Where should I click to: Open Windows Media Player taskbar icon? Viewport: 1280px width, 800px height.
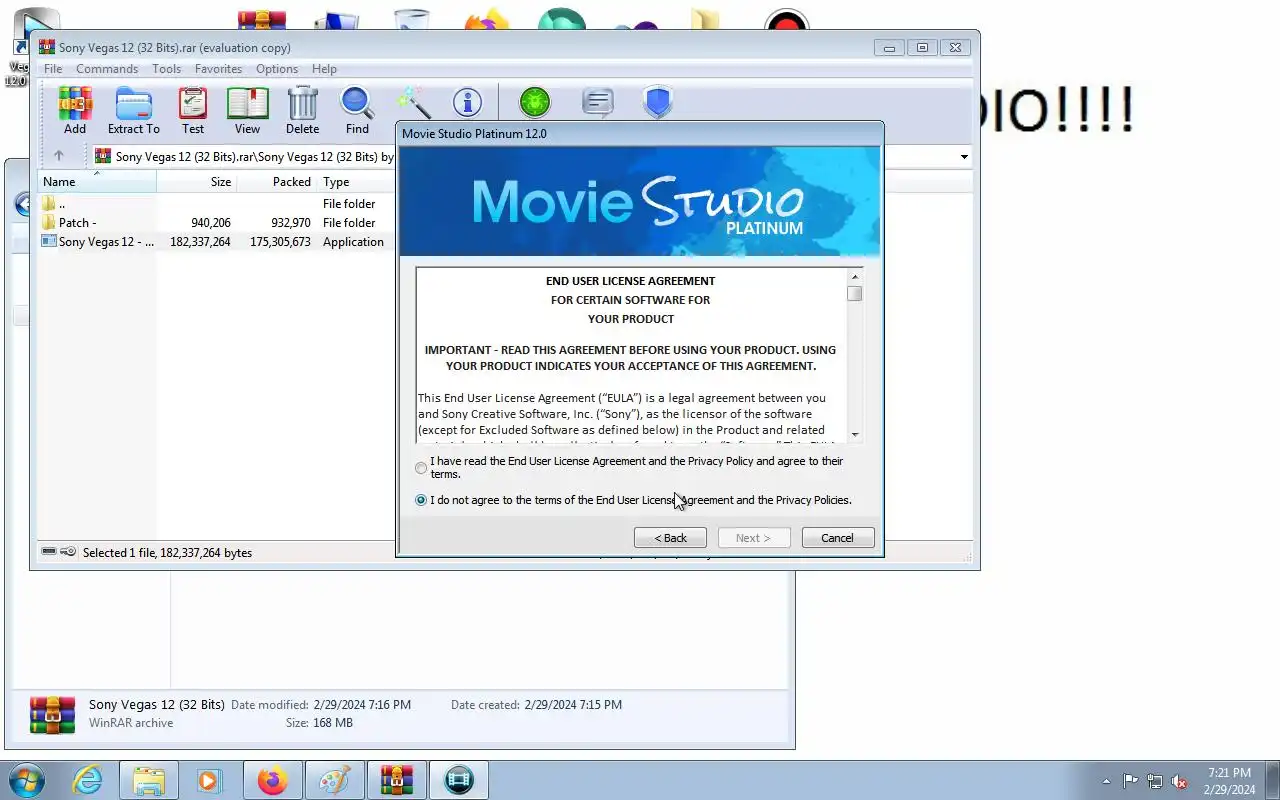coord(210,780)
